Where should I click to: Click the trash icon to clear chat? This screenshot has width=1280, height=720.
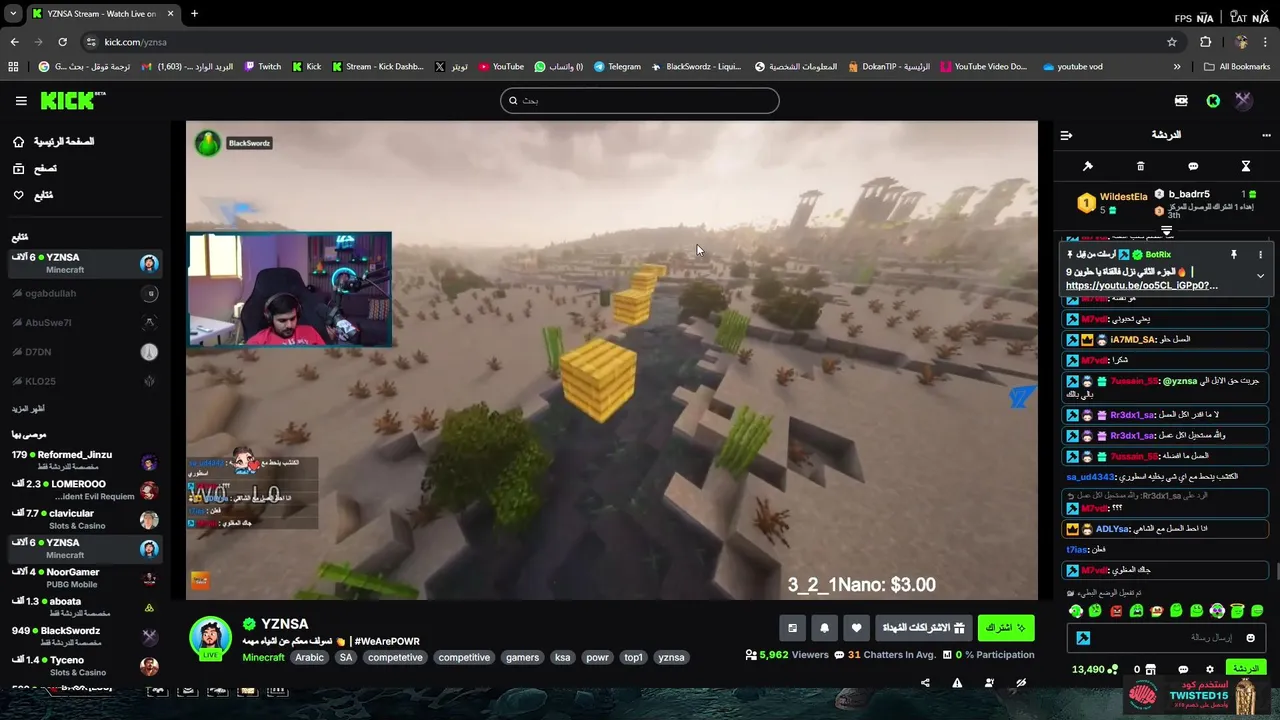(x=1140, y=166)
